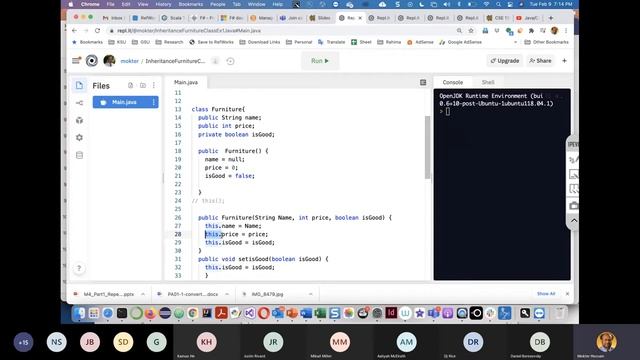Select Main.java in the file tree
640x360 pixels.
click(x=125, y=102)
